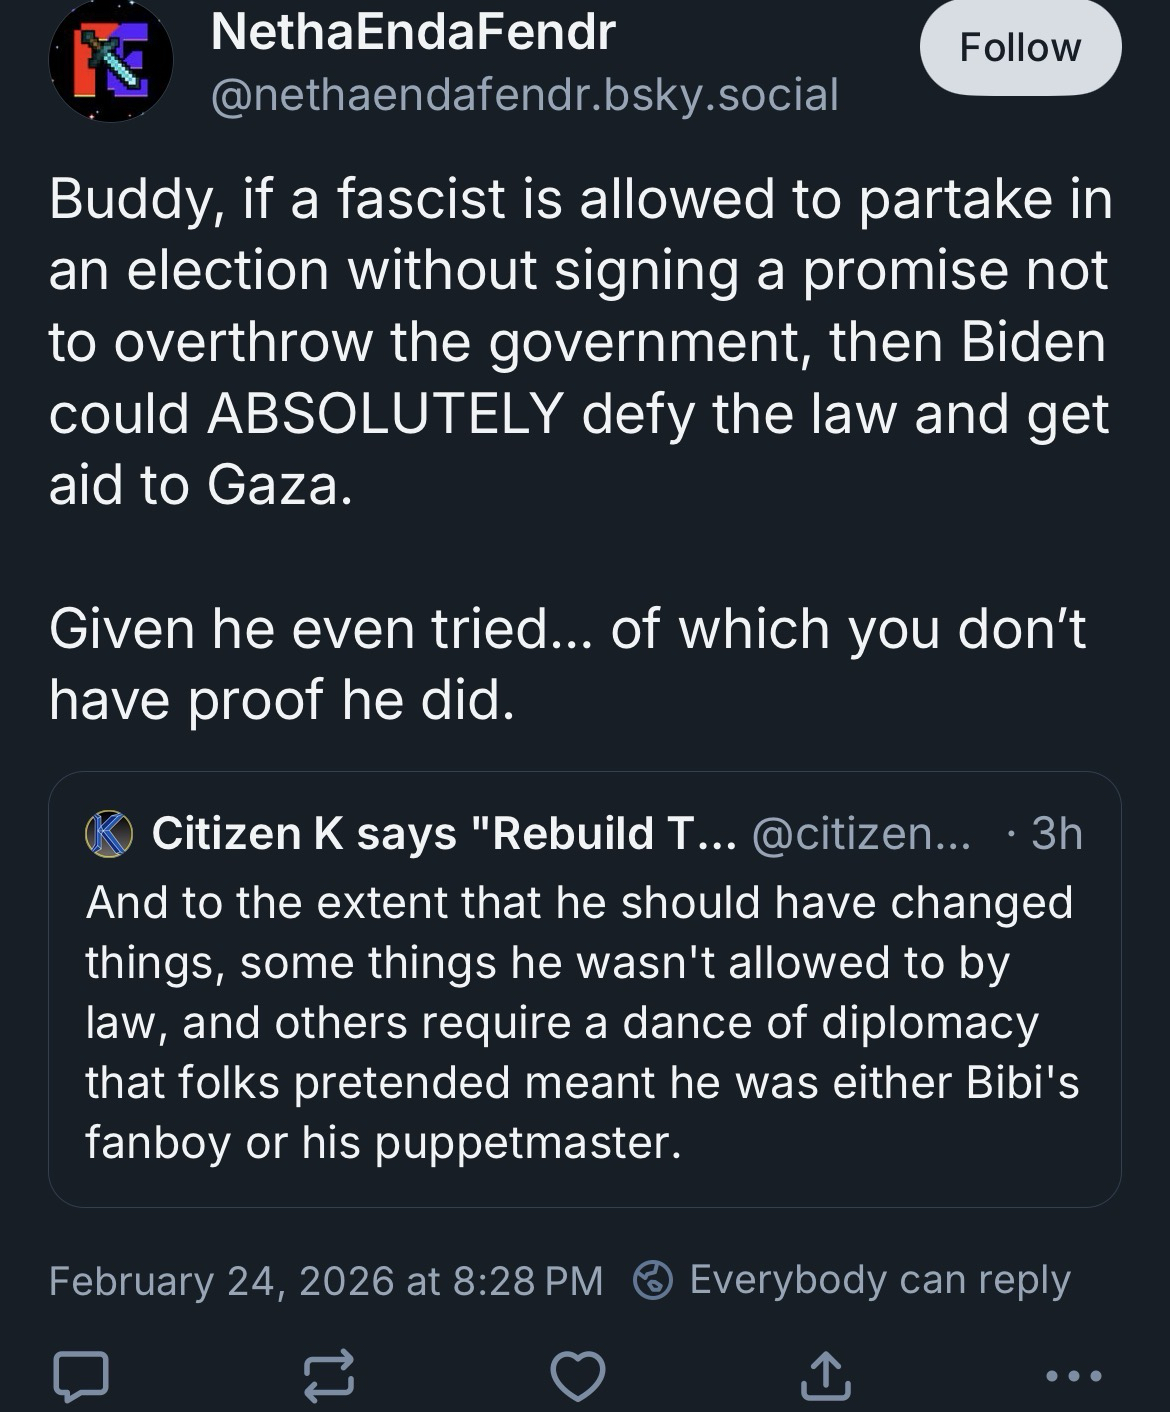Open the quoted post about Bibi's fanboy

(x=582, y=1022)
